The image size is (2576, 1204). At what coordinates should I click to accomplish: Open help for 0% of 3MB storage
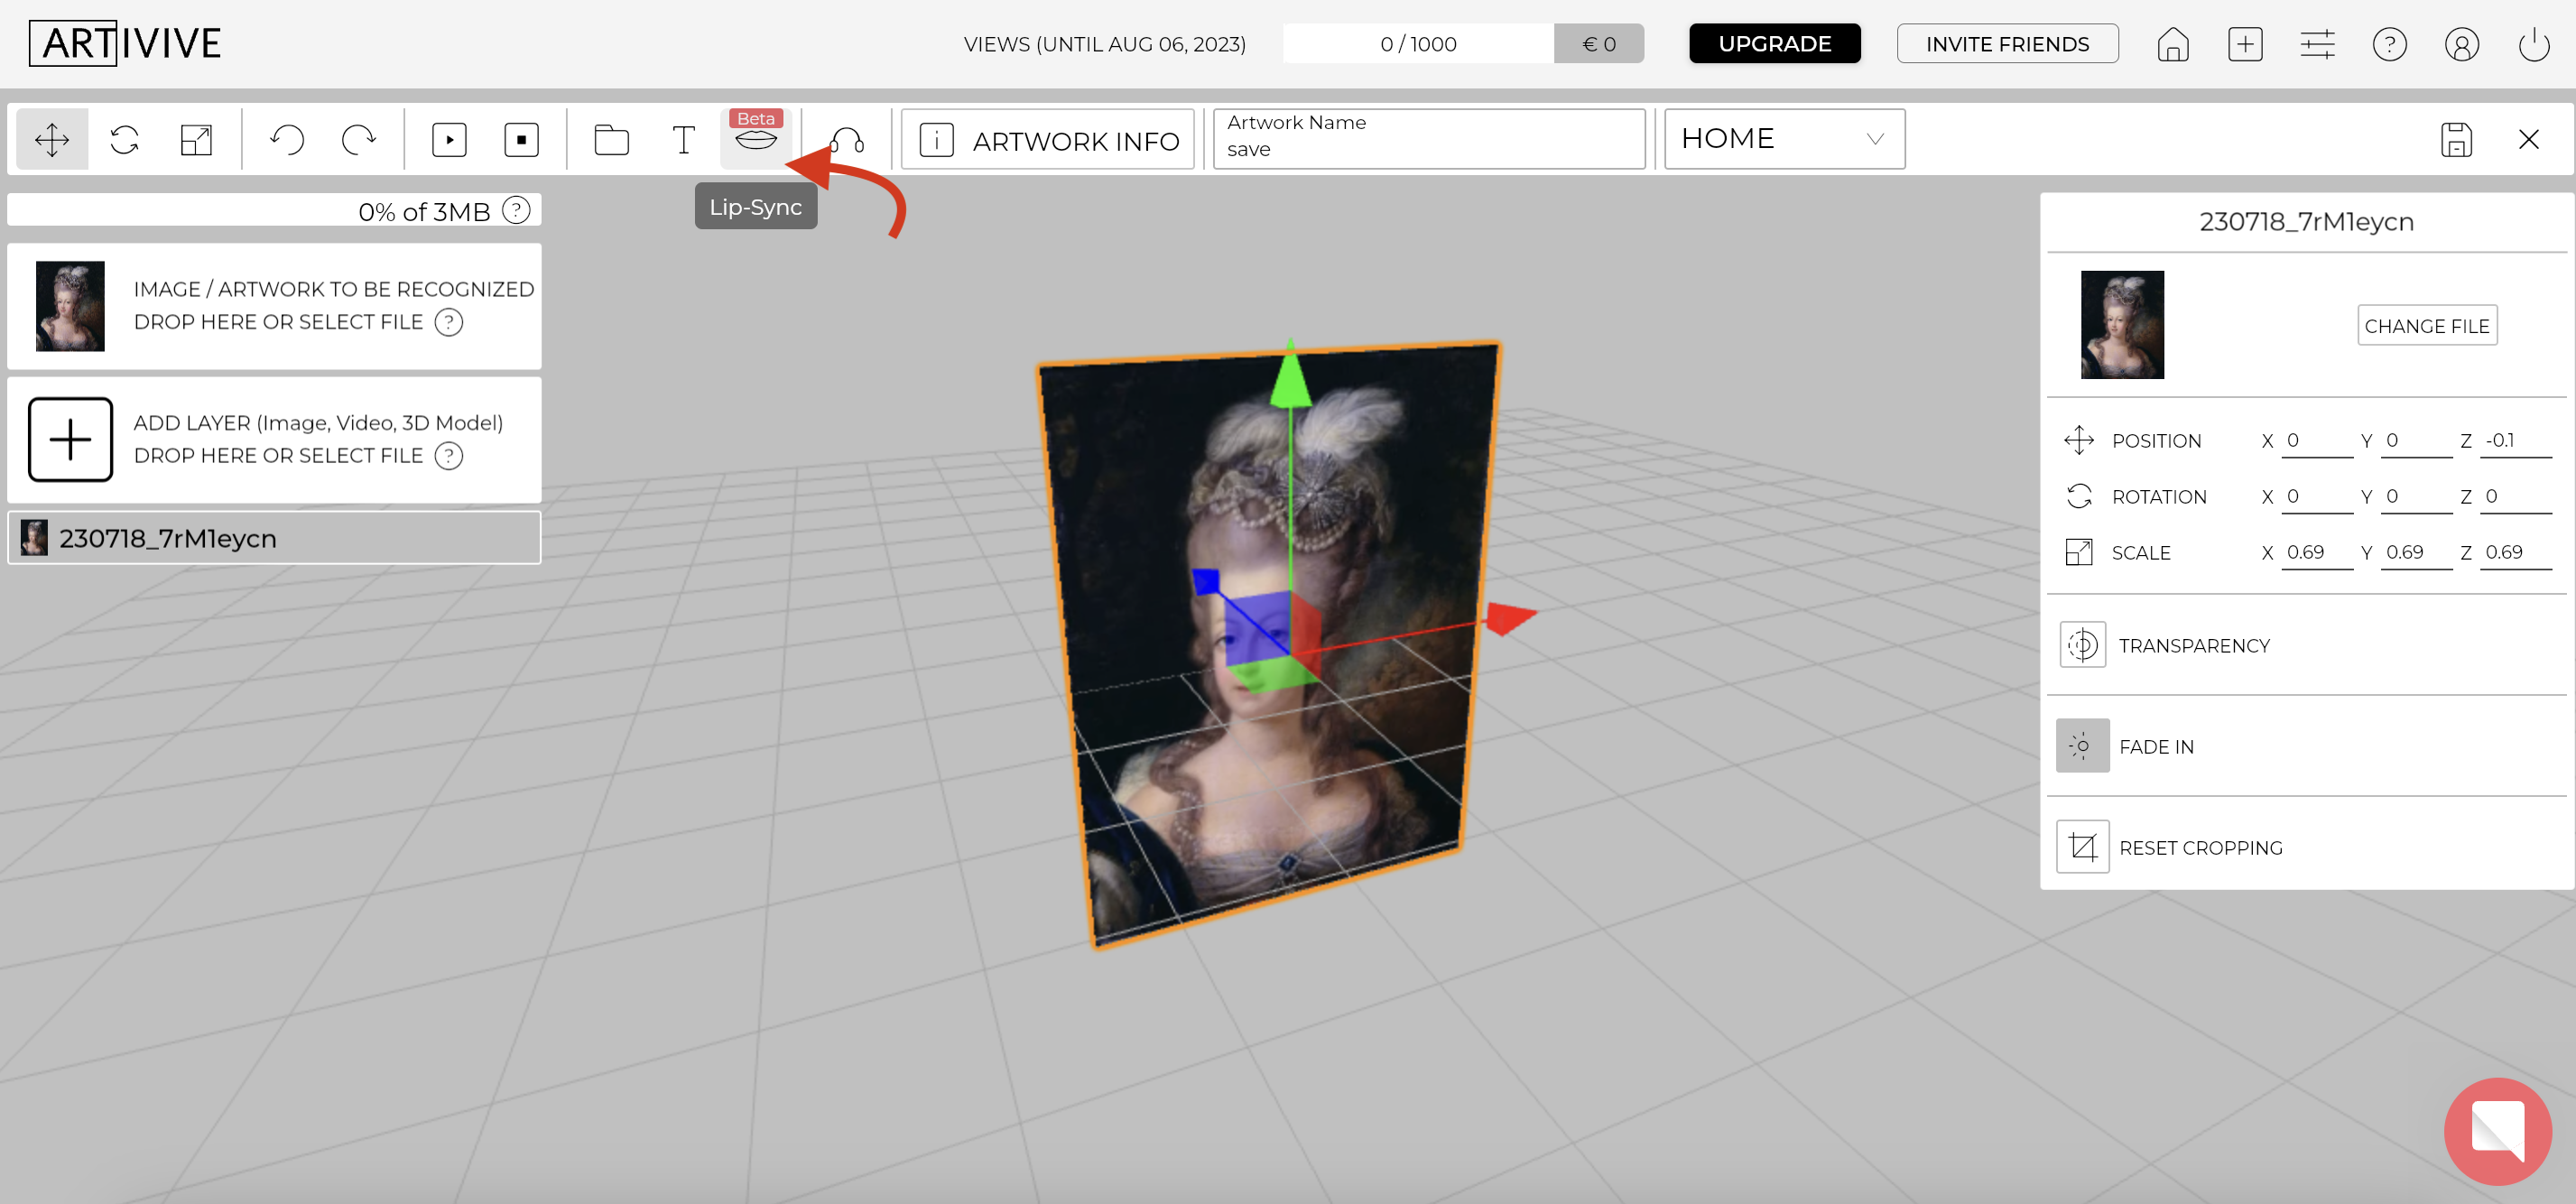click(x=516, y=210)
